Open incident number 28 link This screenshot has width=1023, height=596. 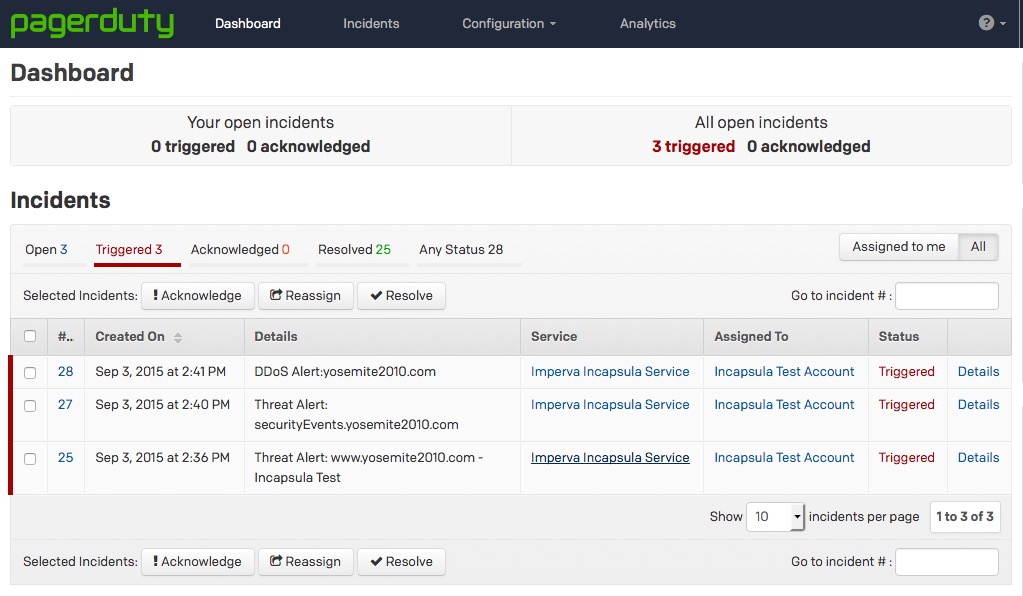65,372
